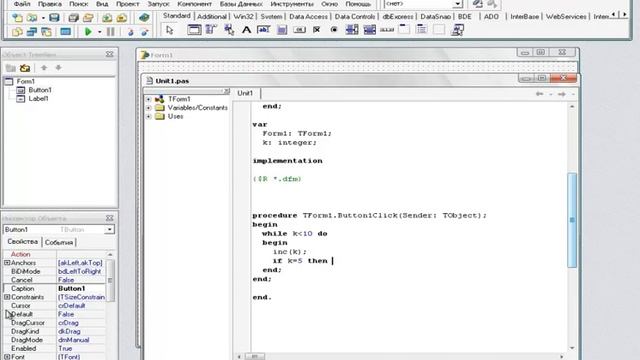Select the RadioButton component icon

[x=334, y=30]
